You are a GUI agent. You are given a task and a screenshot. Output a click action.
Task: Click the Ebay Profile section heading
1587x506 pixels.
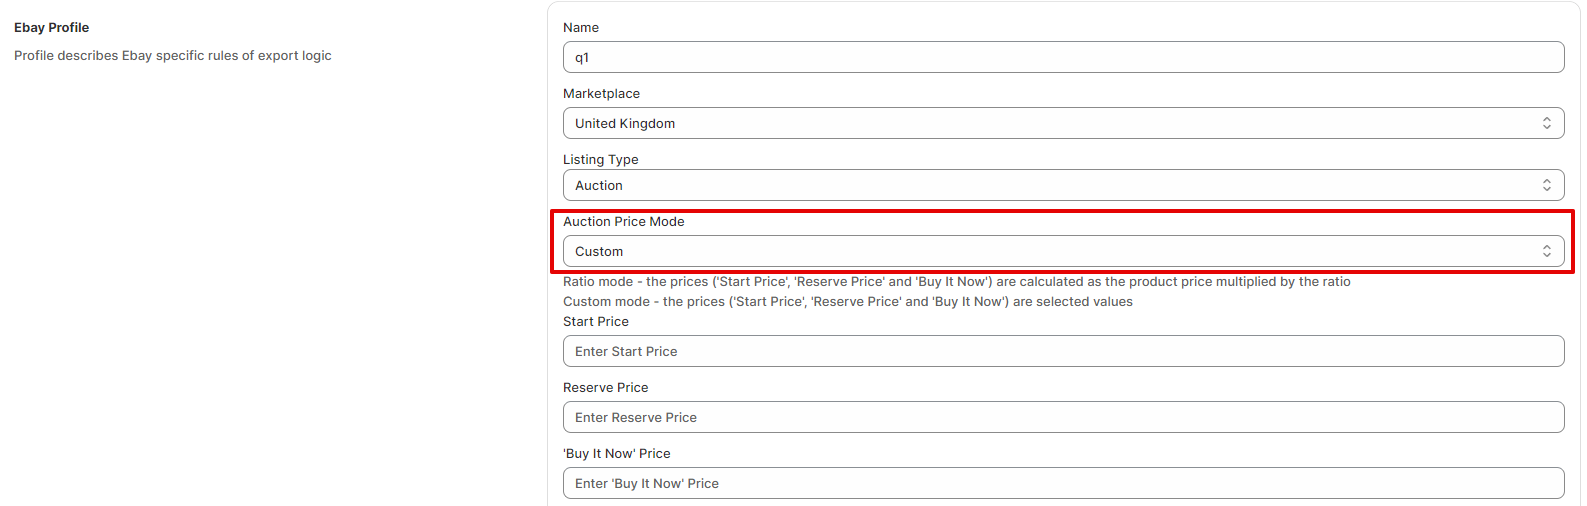pos(51,27)
